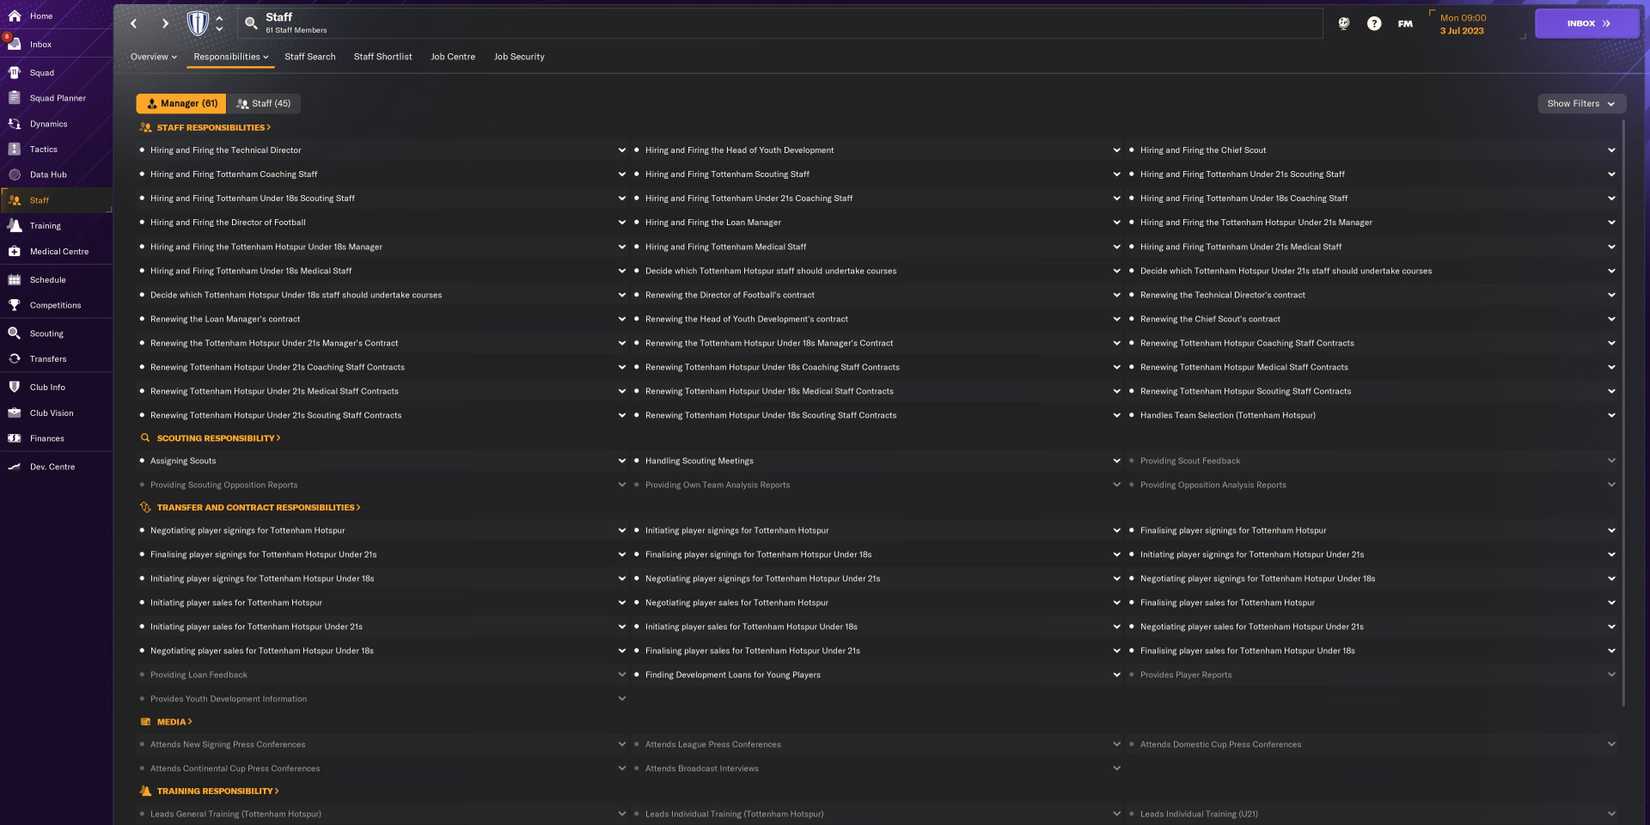This screenshot has width=1650, height=825.
Task: Switch to Staff (45) responsibilities view
Action: [264, 104]
